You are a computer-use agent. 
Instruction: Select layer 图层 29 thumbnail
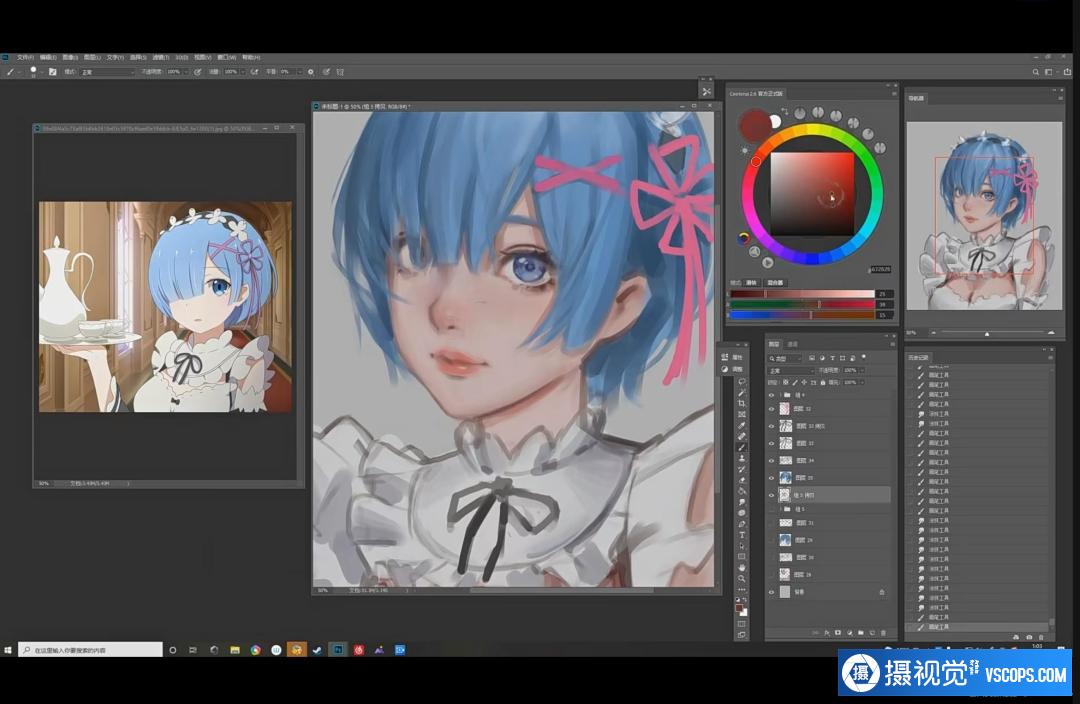(785, 540)
